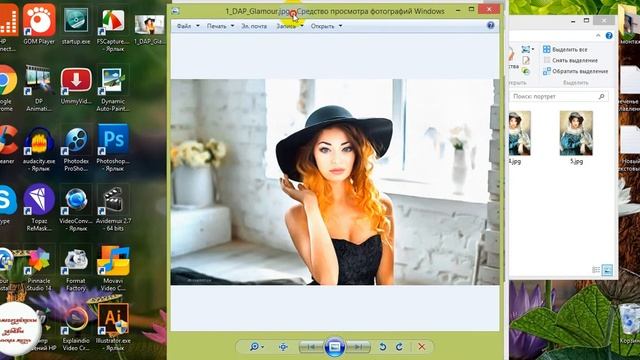Open DP Animation desktop icon
Image resolution: width=640 pixels, height=360 pixels.
(x=39, y=88)
